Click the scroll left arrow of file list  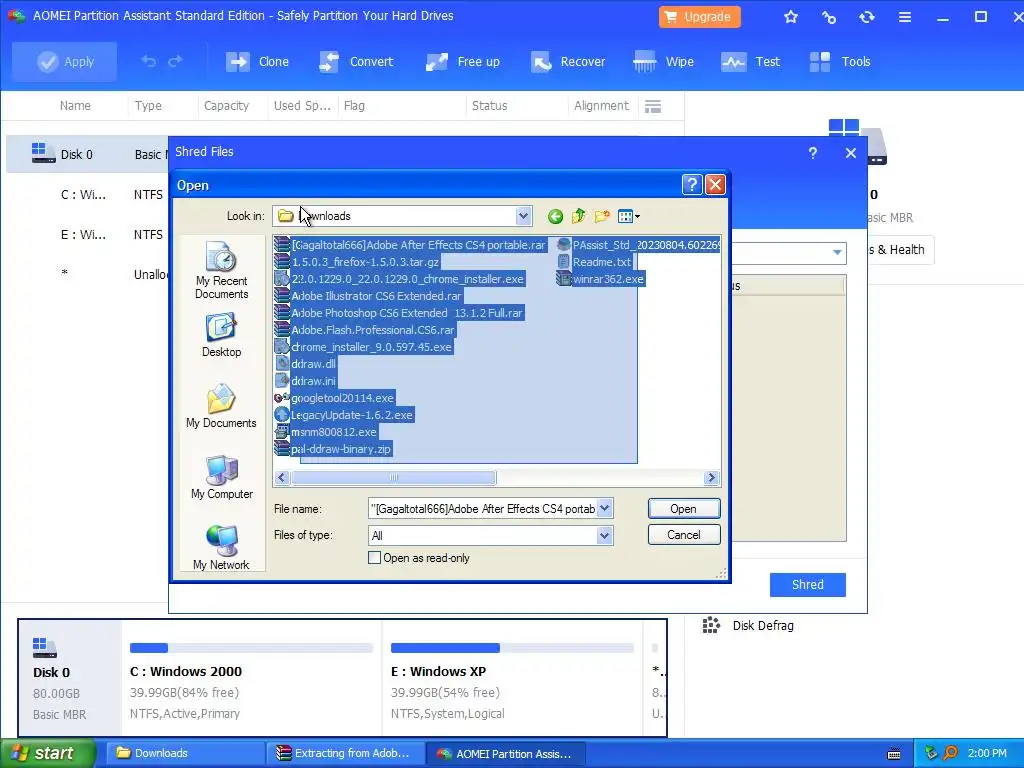pos(282,478)
